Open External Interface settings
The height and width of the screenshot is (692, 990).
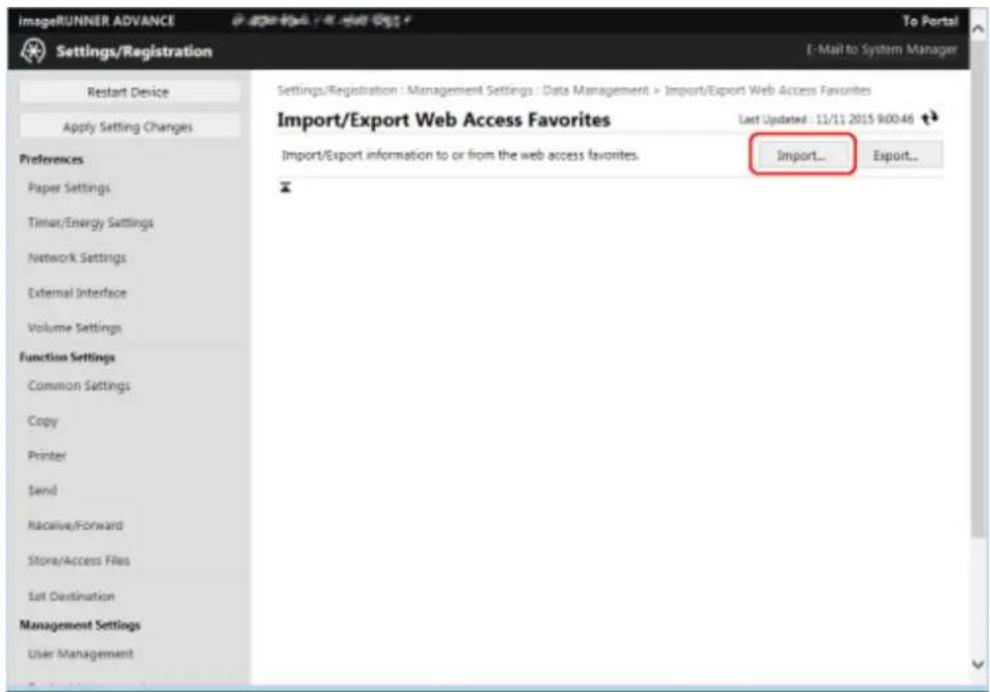click(77, 292)
